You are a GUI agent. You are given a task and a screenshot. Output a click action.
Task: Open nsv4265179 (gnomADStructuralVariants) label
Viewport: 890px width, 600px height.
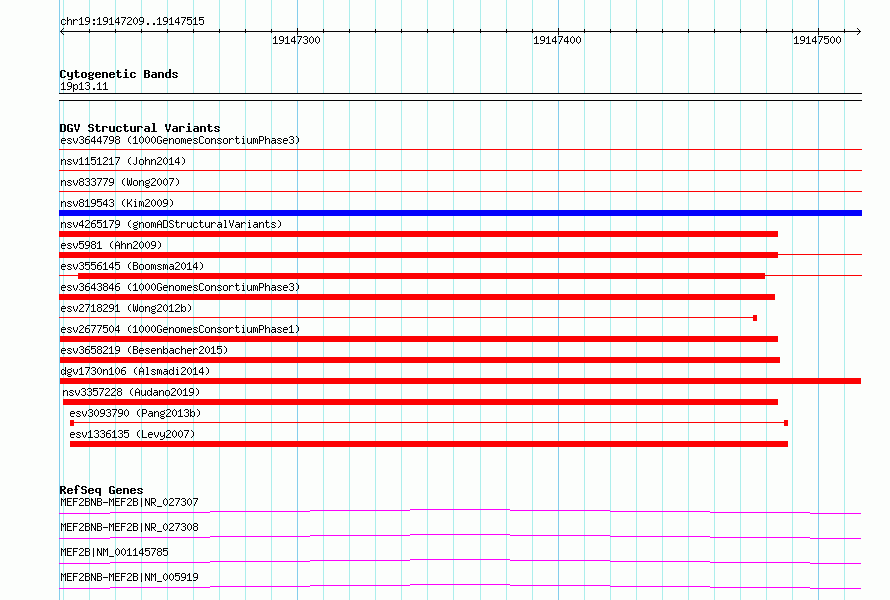171,224
